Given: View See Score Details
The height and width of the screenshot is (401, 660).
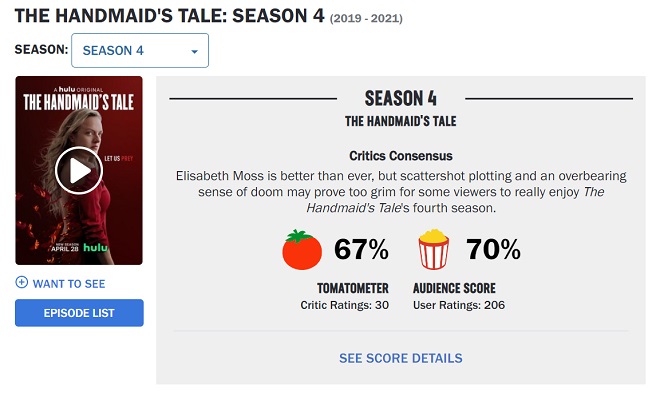Looking at the screenshot, I should 400,358.
